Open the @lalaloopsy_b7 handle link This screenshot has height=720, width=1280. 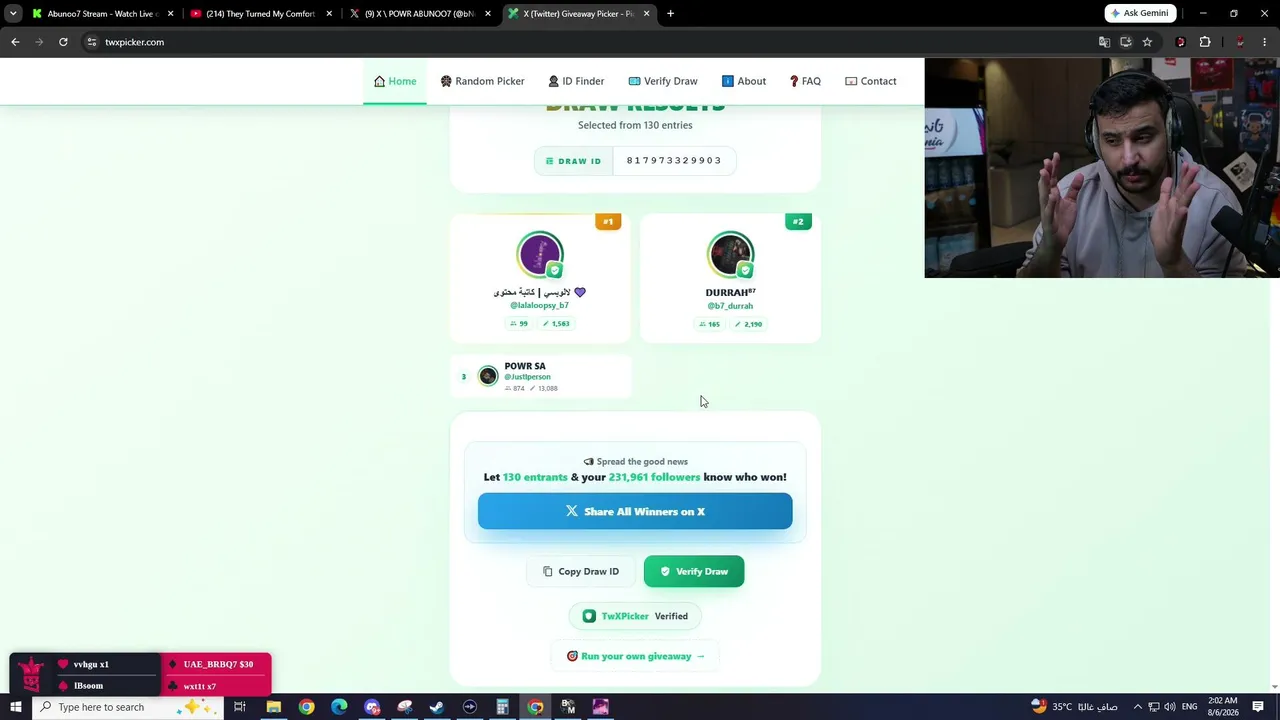[x=539, y=305]
